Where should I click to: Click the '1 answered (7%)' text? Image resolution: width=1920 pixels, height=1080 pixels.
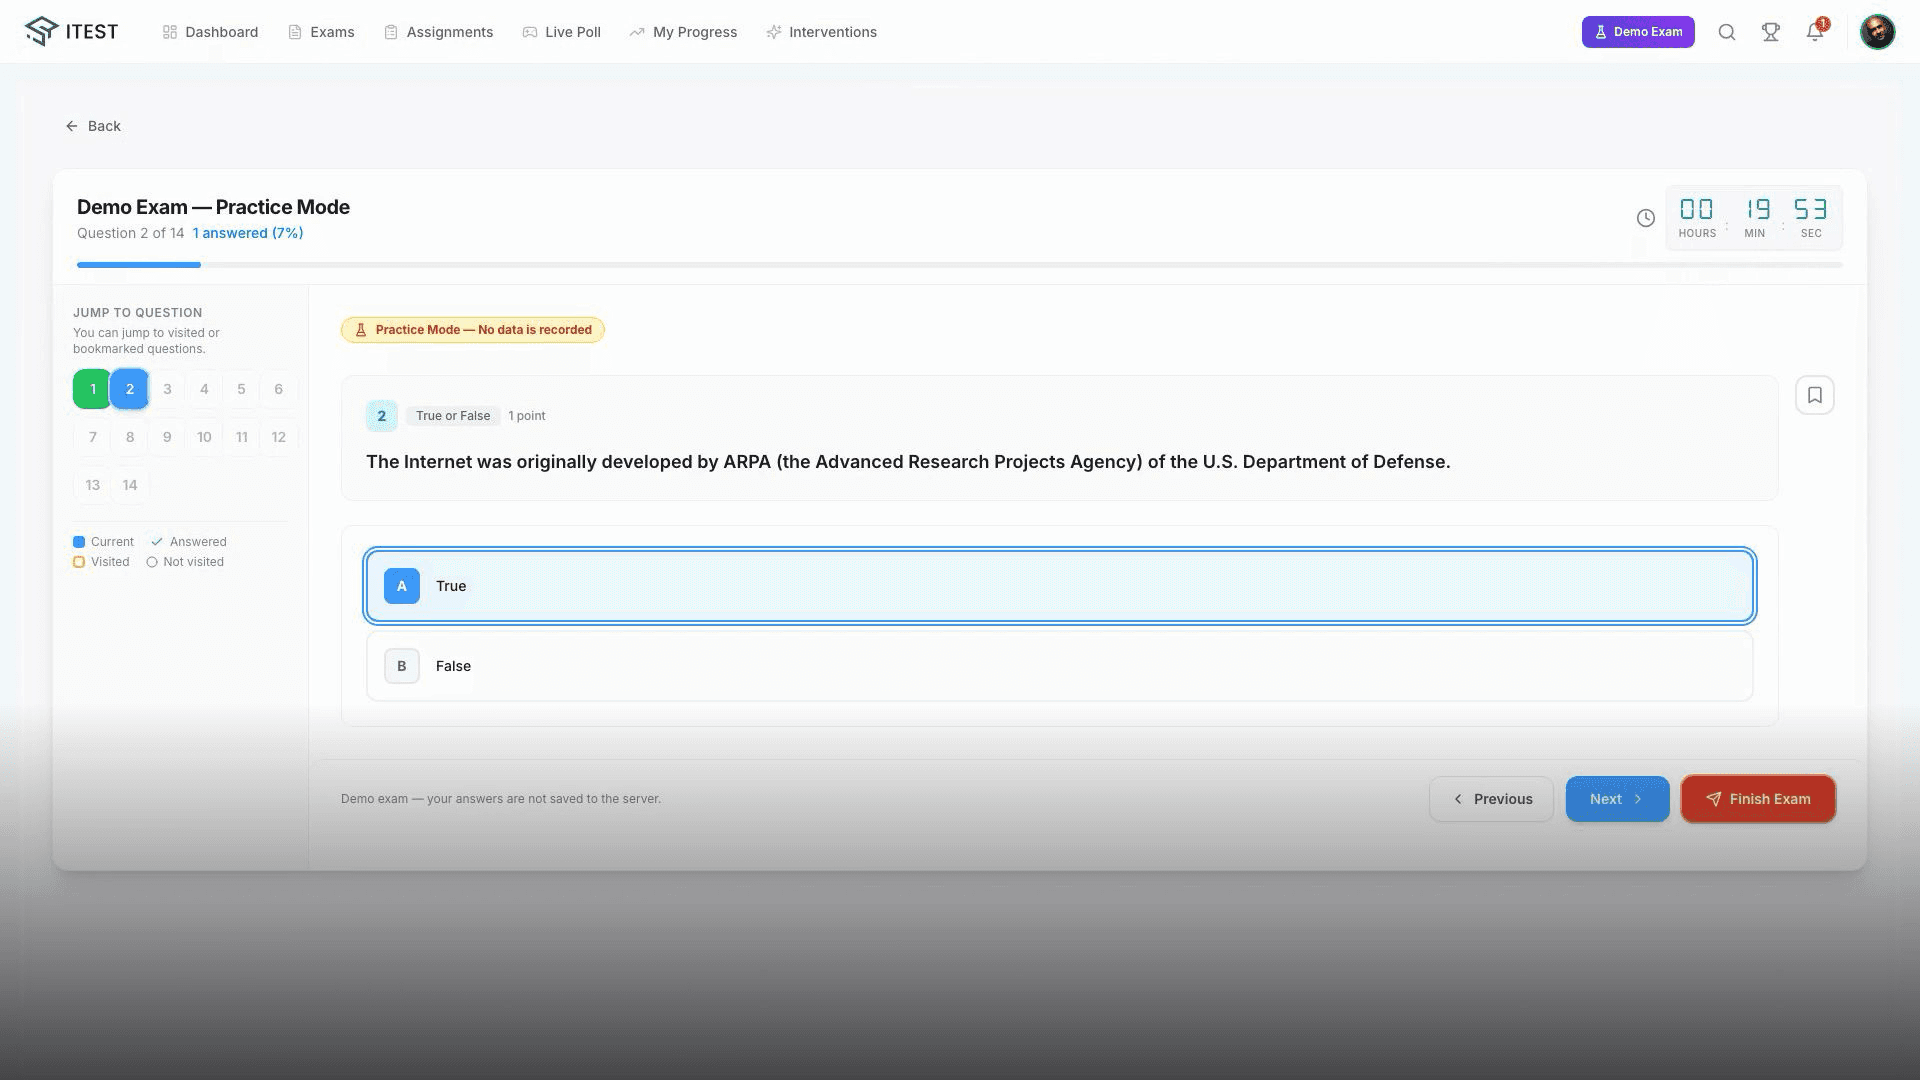tap(248, 233)
